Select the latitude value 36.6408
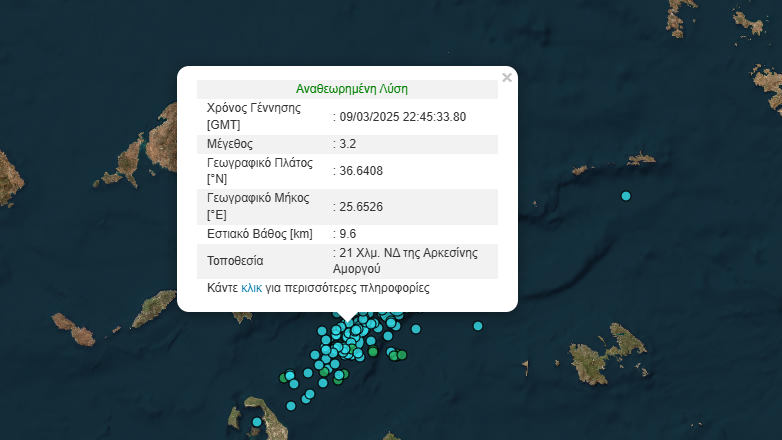The width and height of the screenshot is (782, 440). click(x=361, y=171)
